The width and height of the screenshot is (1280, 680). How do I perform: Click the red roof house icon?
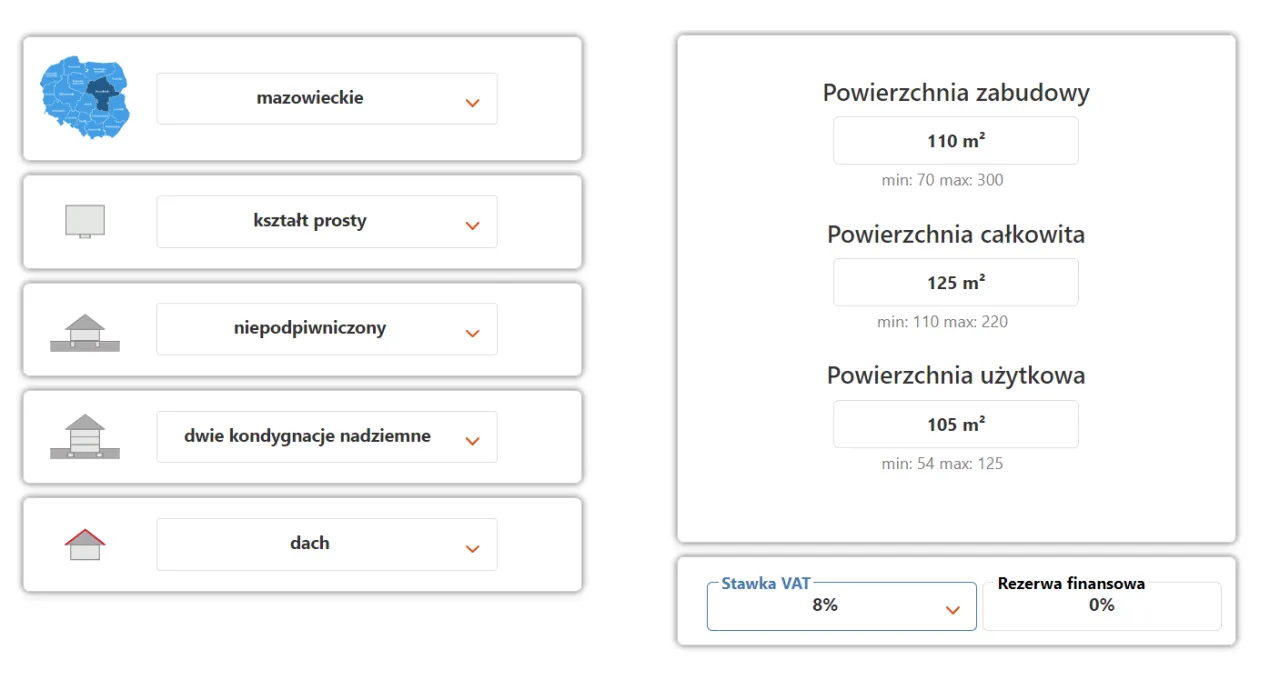click(85, 545)
